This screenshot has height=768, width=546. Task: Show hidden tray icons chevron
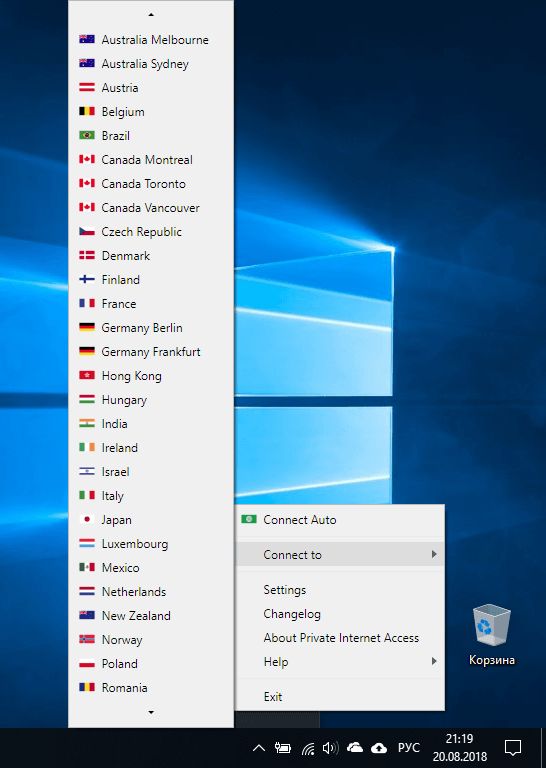pos(259,748)
